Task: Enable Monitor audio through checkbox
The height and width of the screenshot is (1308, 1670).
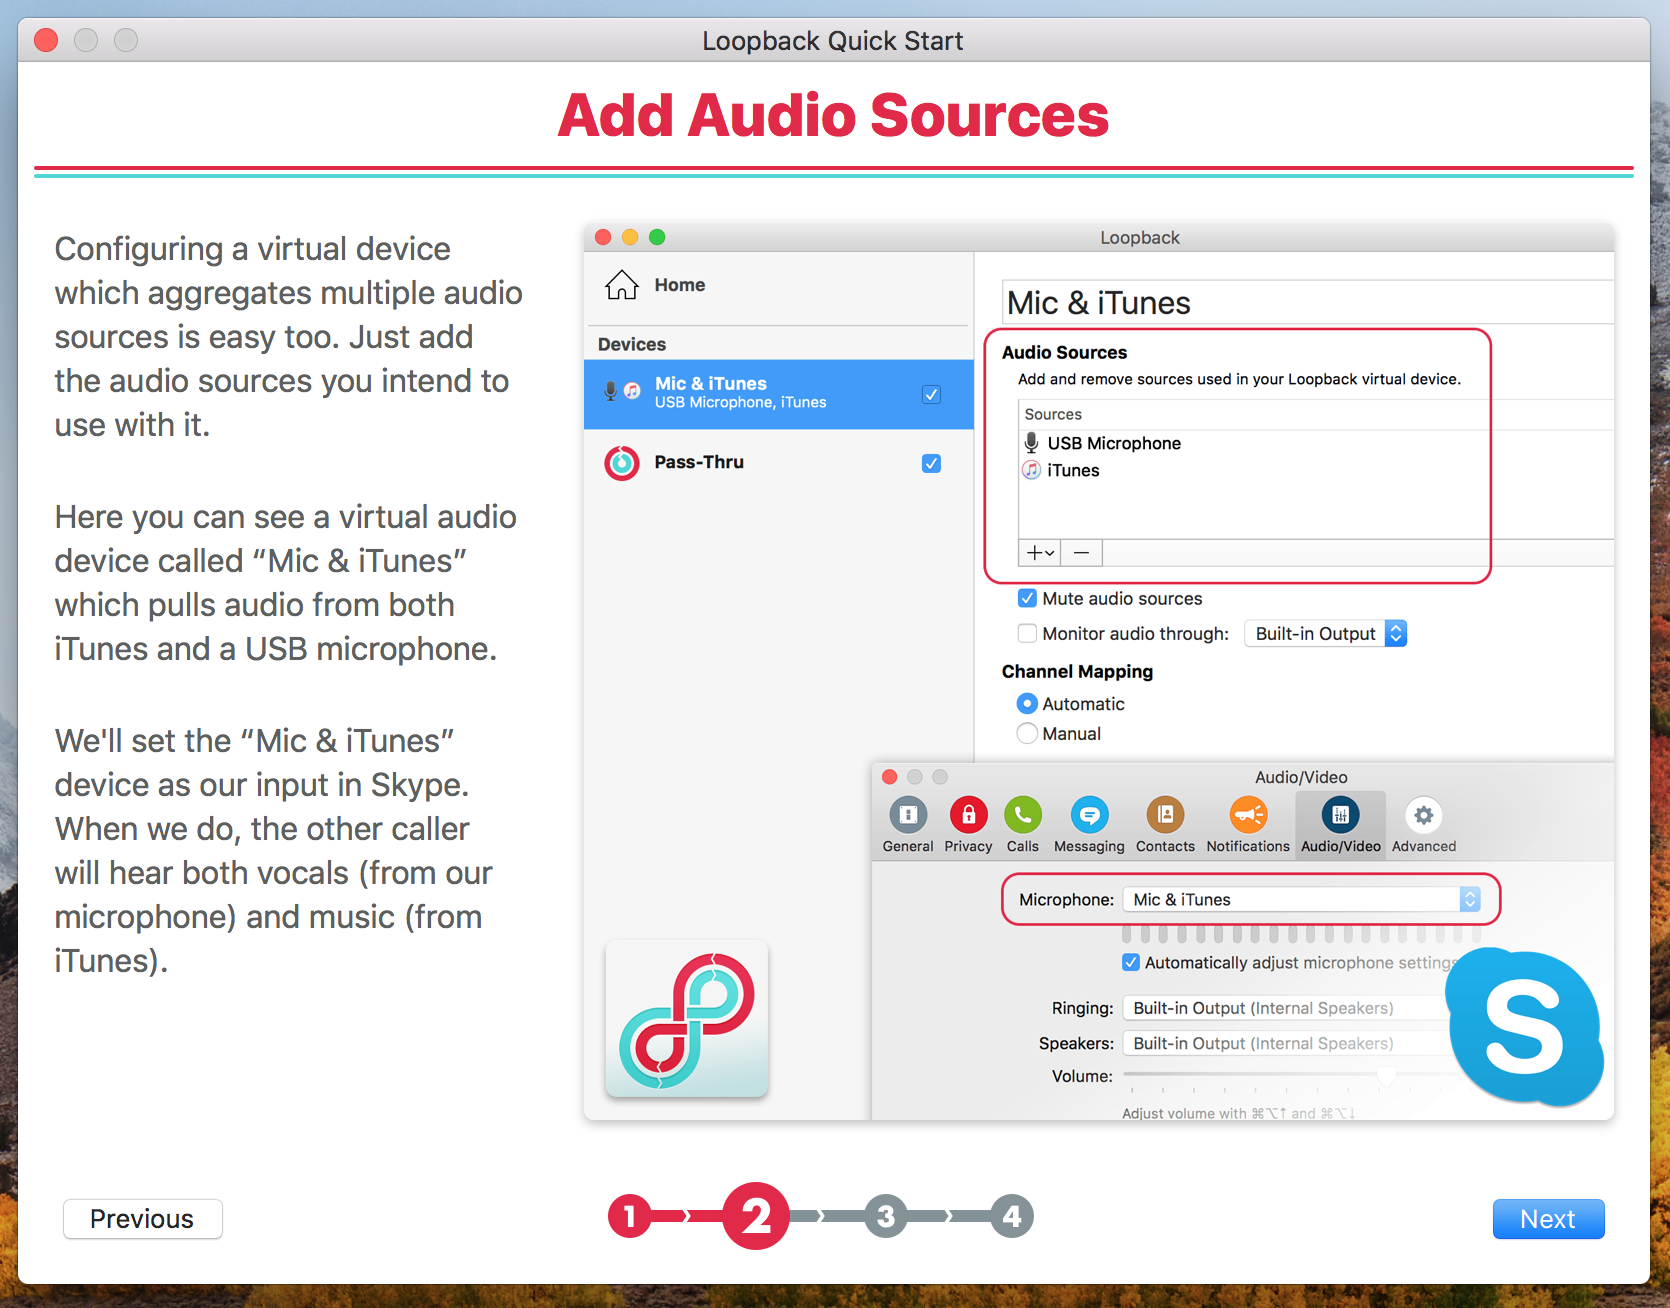Action: pos(1027,633)
